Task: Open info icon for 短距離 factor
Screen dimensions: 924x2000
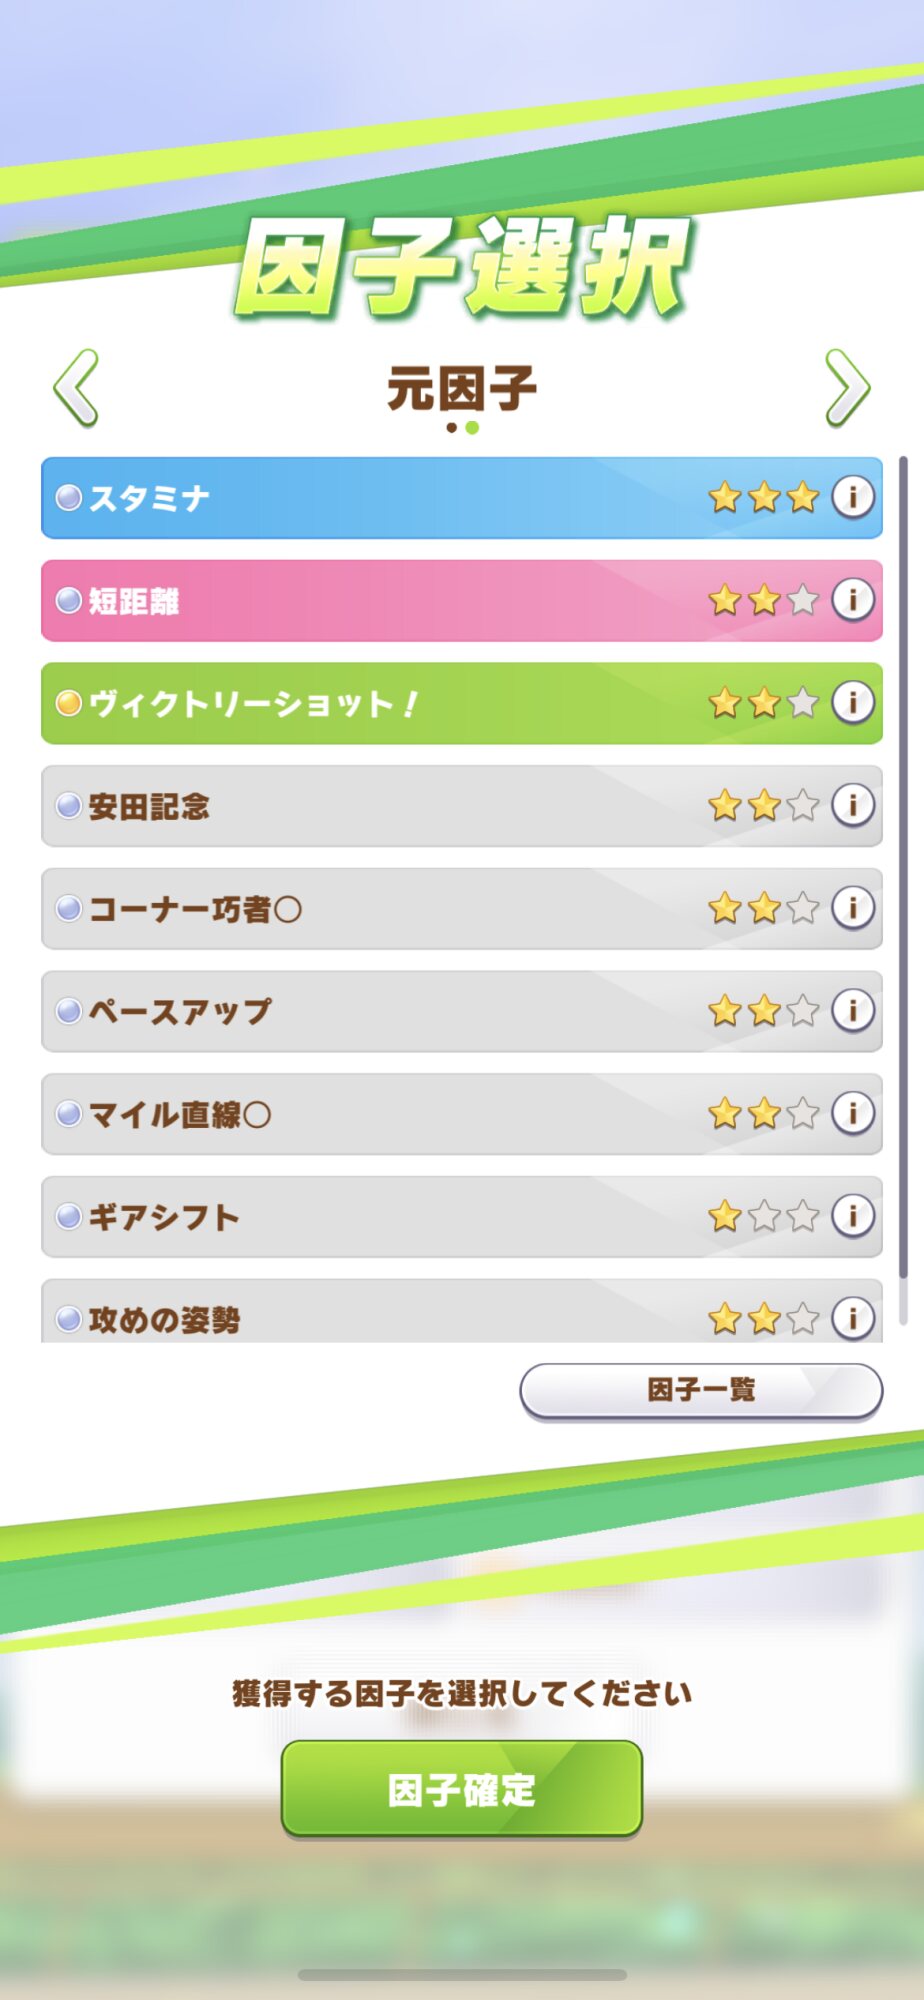Action: click(x=853, y=600)
